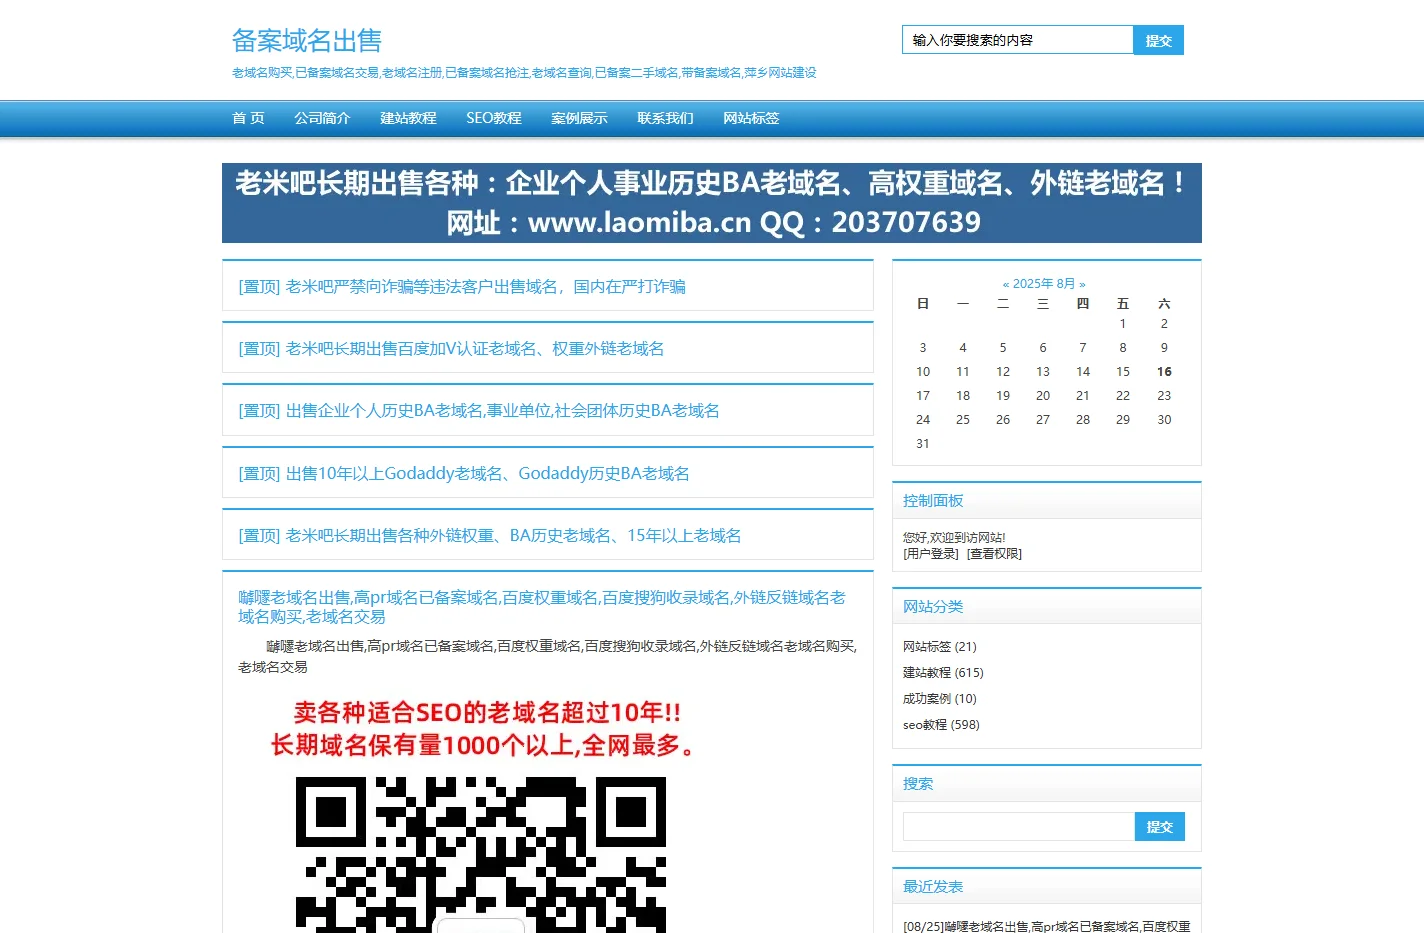Submit sidebar search with 提交 button
The image size is (1424, 933).
[x=1160, y=826]
